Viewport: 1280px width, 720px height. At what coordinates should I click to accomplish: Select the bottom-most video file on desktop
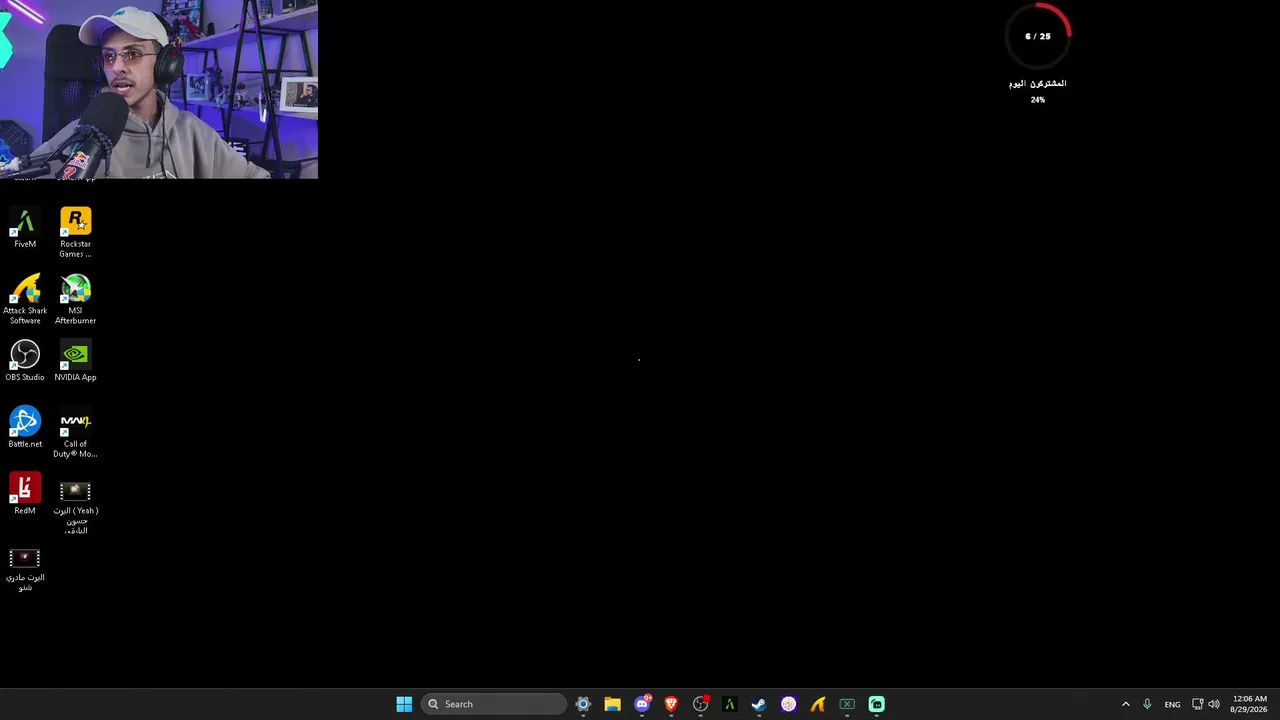point(25,569)
